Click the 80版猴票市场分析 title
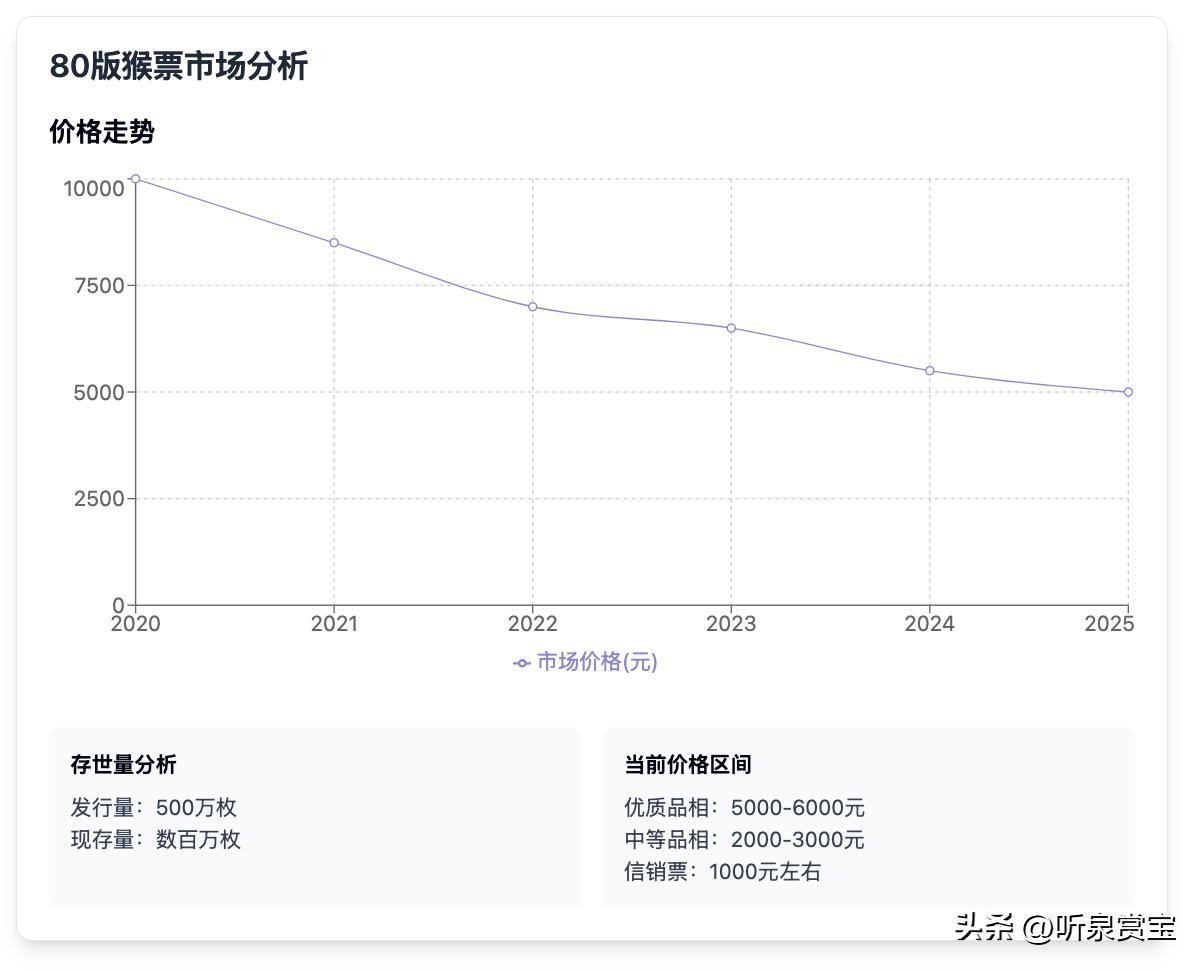The width and height of the screenshot is (1204, 970). [179, 67]
